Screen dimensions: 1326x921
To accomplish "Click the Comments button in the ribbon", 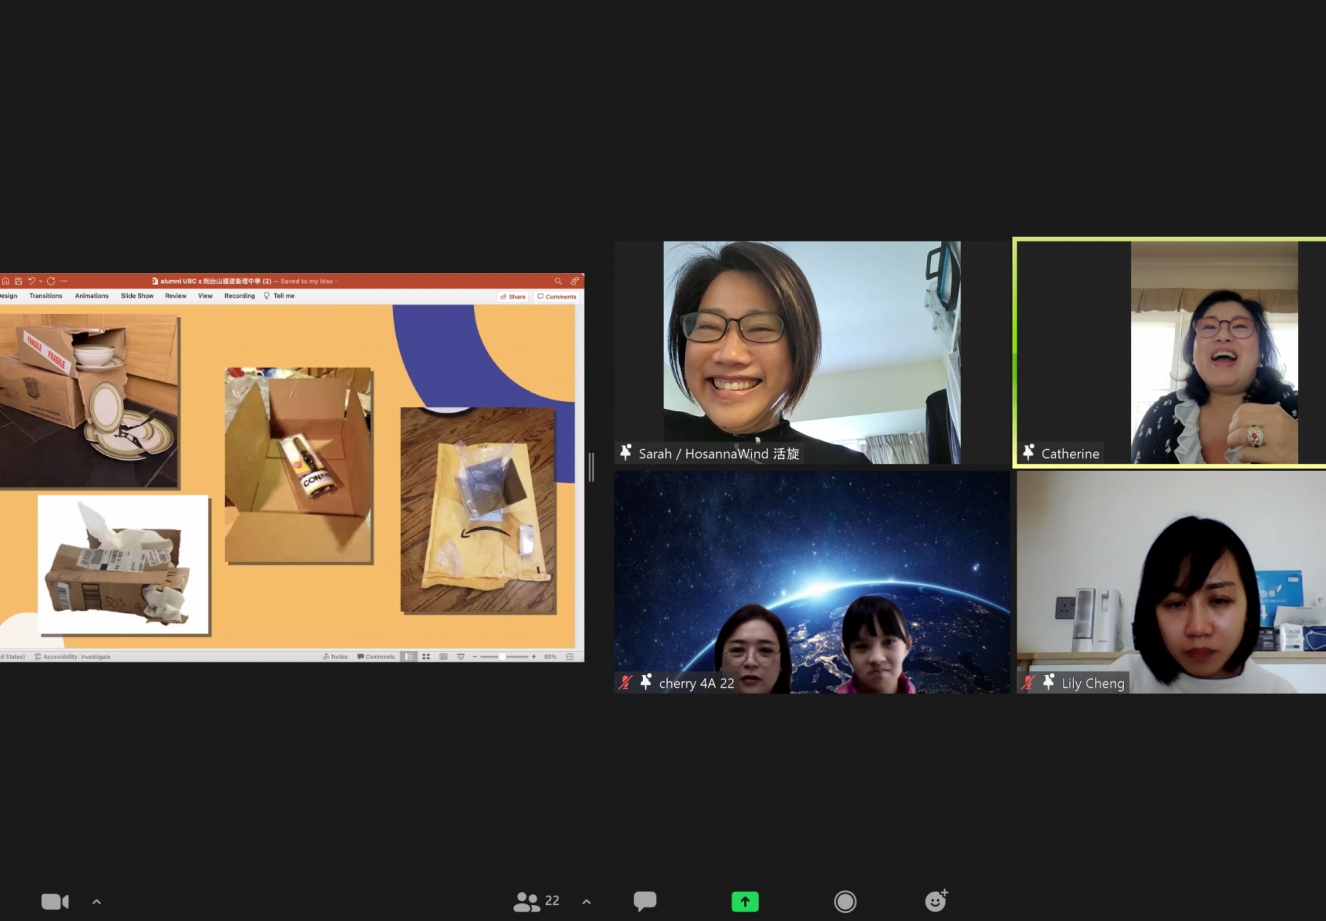I will click(557, 297).
